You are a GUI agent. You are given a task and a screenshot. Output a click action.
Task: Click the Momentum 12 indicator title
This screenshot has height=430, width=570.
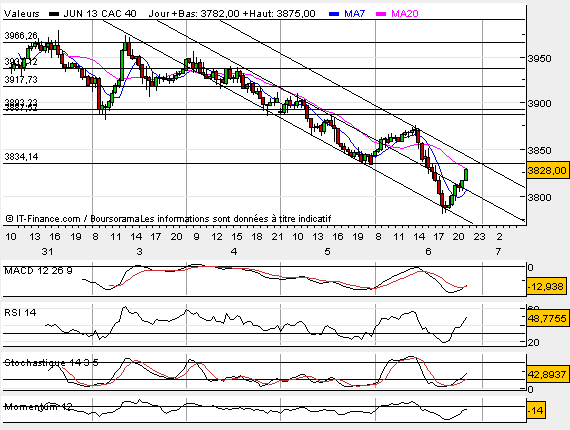[38, 407]
